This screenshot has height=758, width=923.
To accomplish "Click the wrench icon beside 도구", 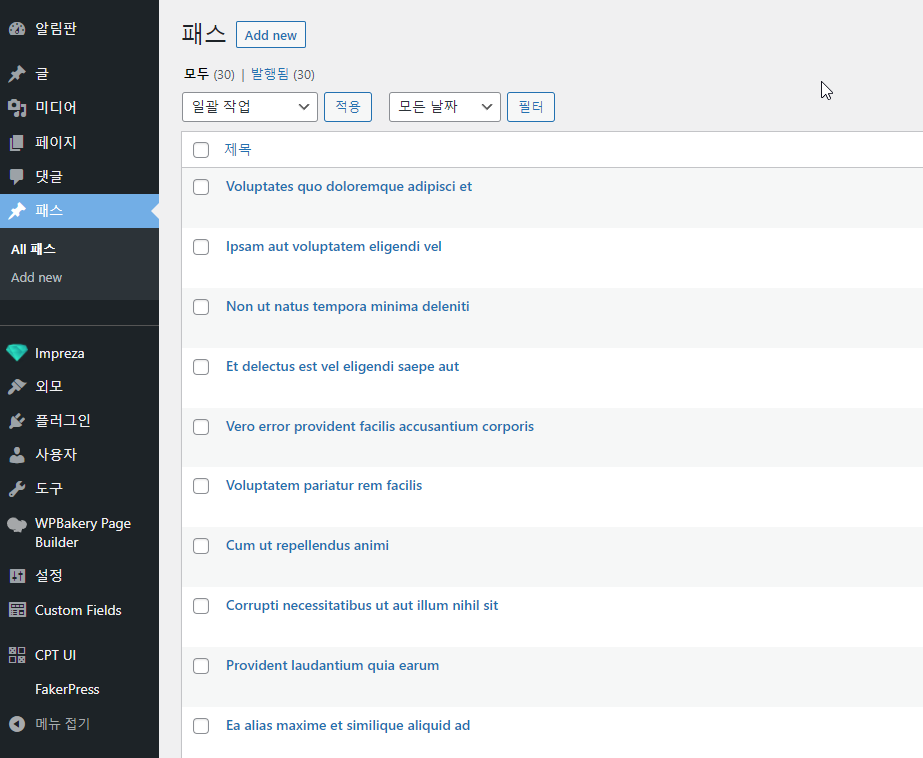I will click(x=17, y=488).
